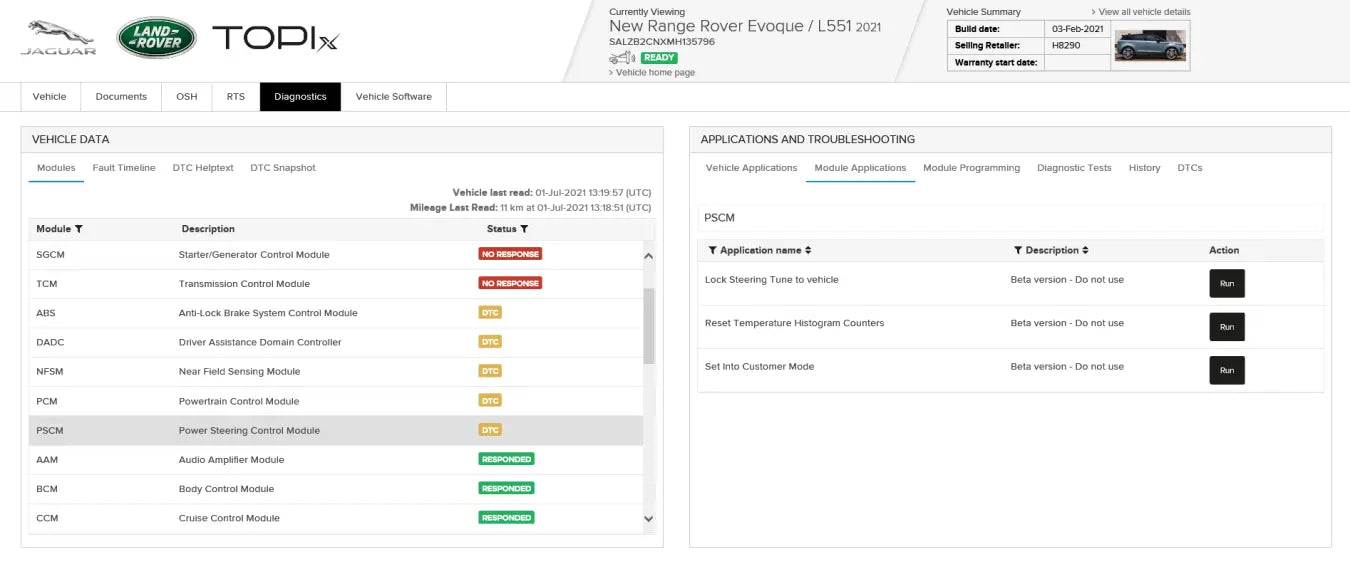
Task: Run Set Into Customer Mode application
Action: pyautogui.click(x=1226, y=371)
